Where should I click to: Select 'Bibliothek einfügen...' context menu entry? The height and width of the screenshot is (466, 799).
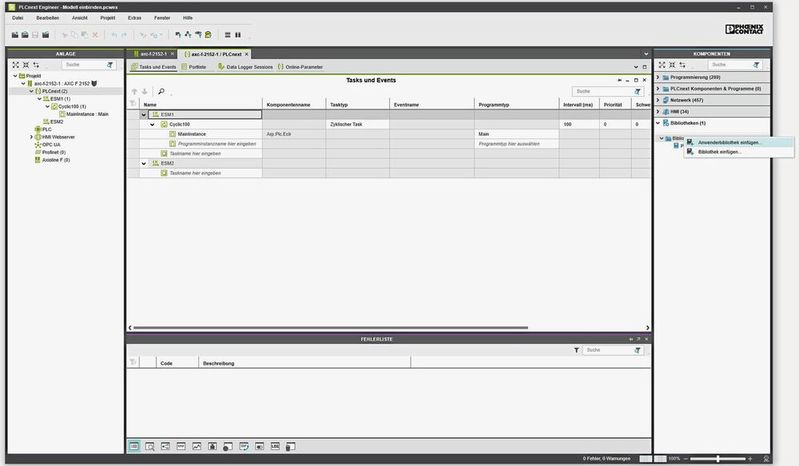[x=739, y=152]
